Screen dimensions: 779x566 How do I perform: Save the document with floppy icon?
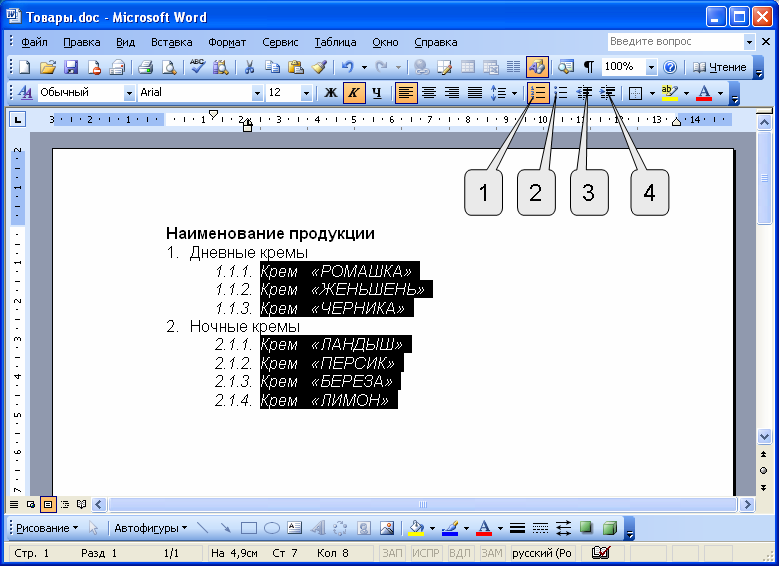(71, 67)
